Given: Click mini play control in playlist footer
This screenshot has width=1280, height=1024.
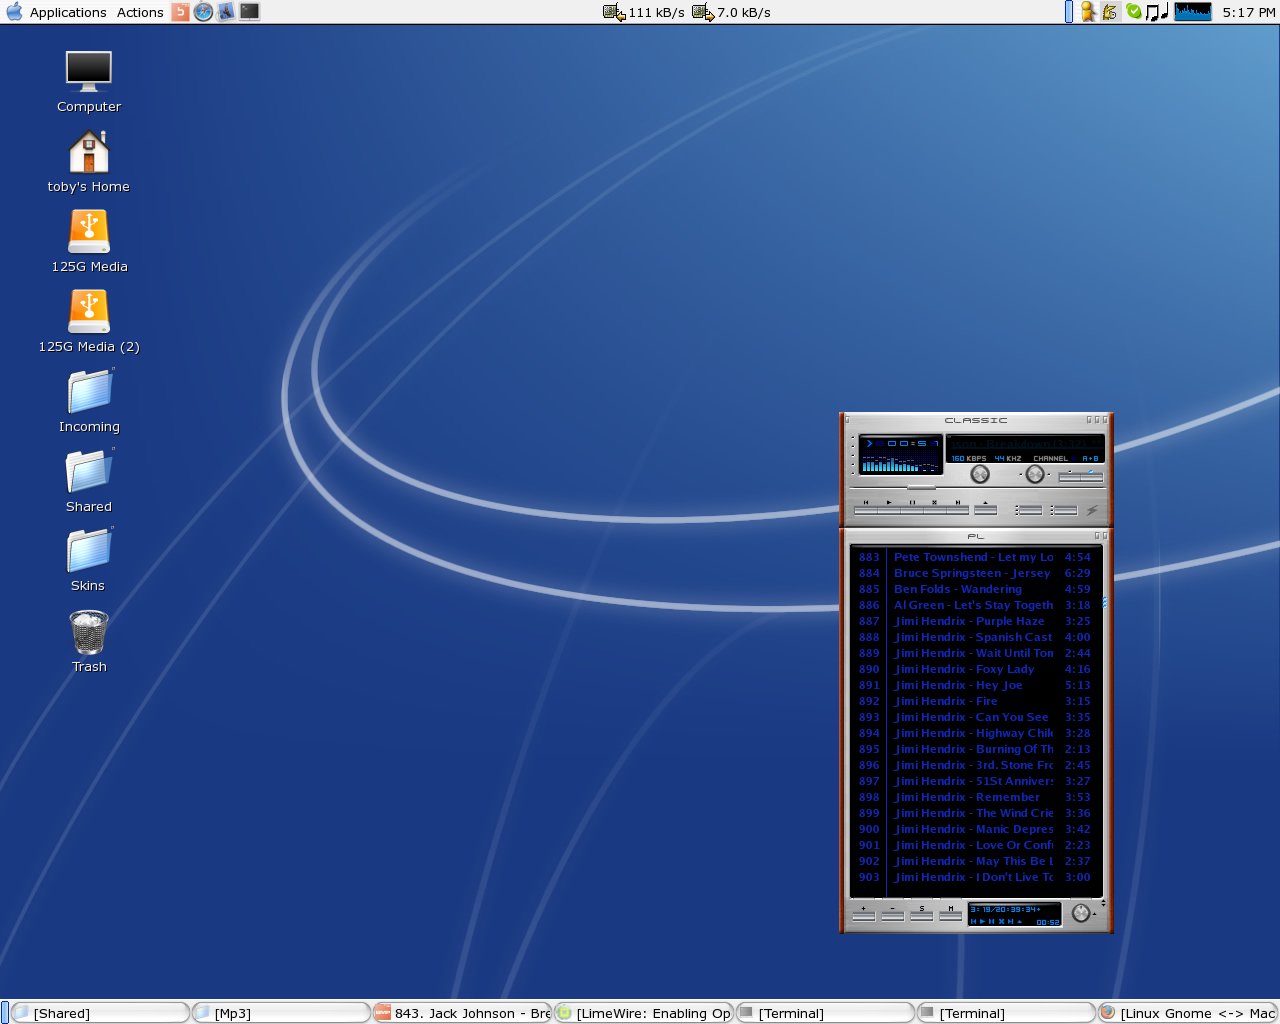Looking at the screenshot, I should (982, 922).
